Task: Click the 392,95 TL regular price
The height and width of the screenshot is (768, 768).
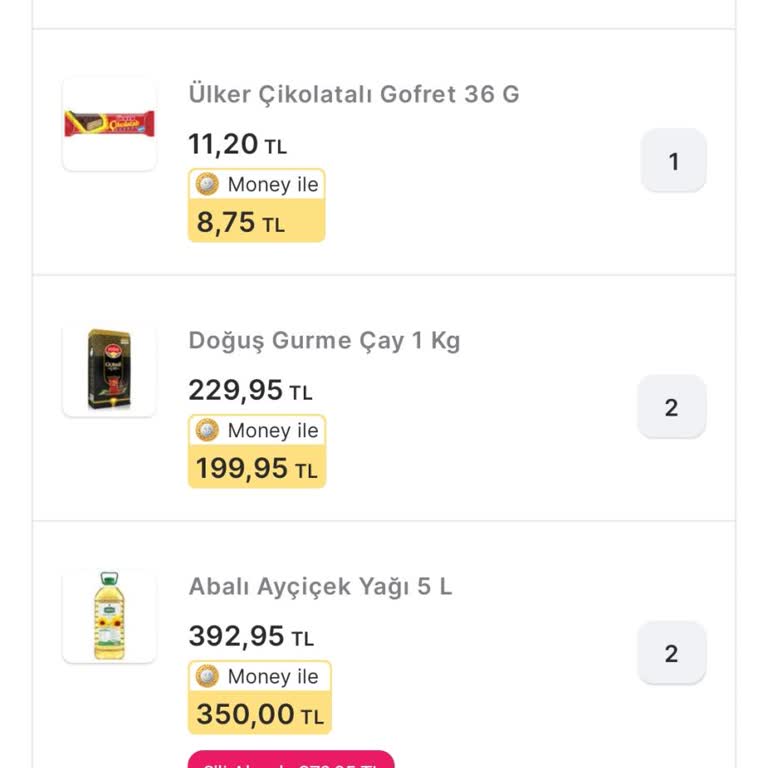Action: (251, 636)
